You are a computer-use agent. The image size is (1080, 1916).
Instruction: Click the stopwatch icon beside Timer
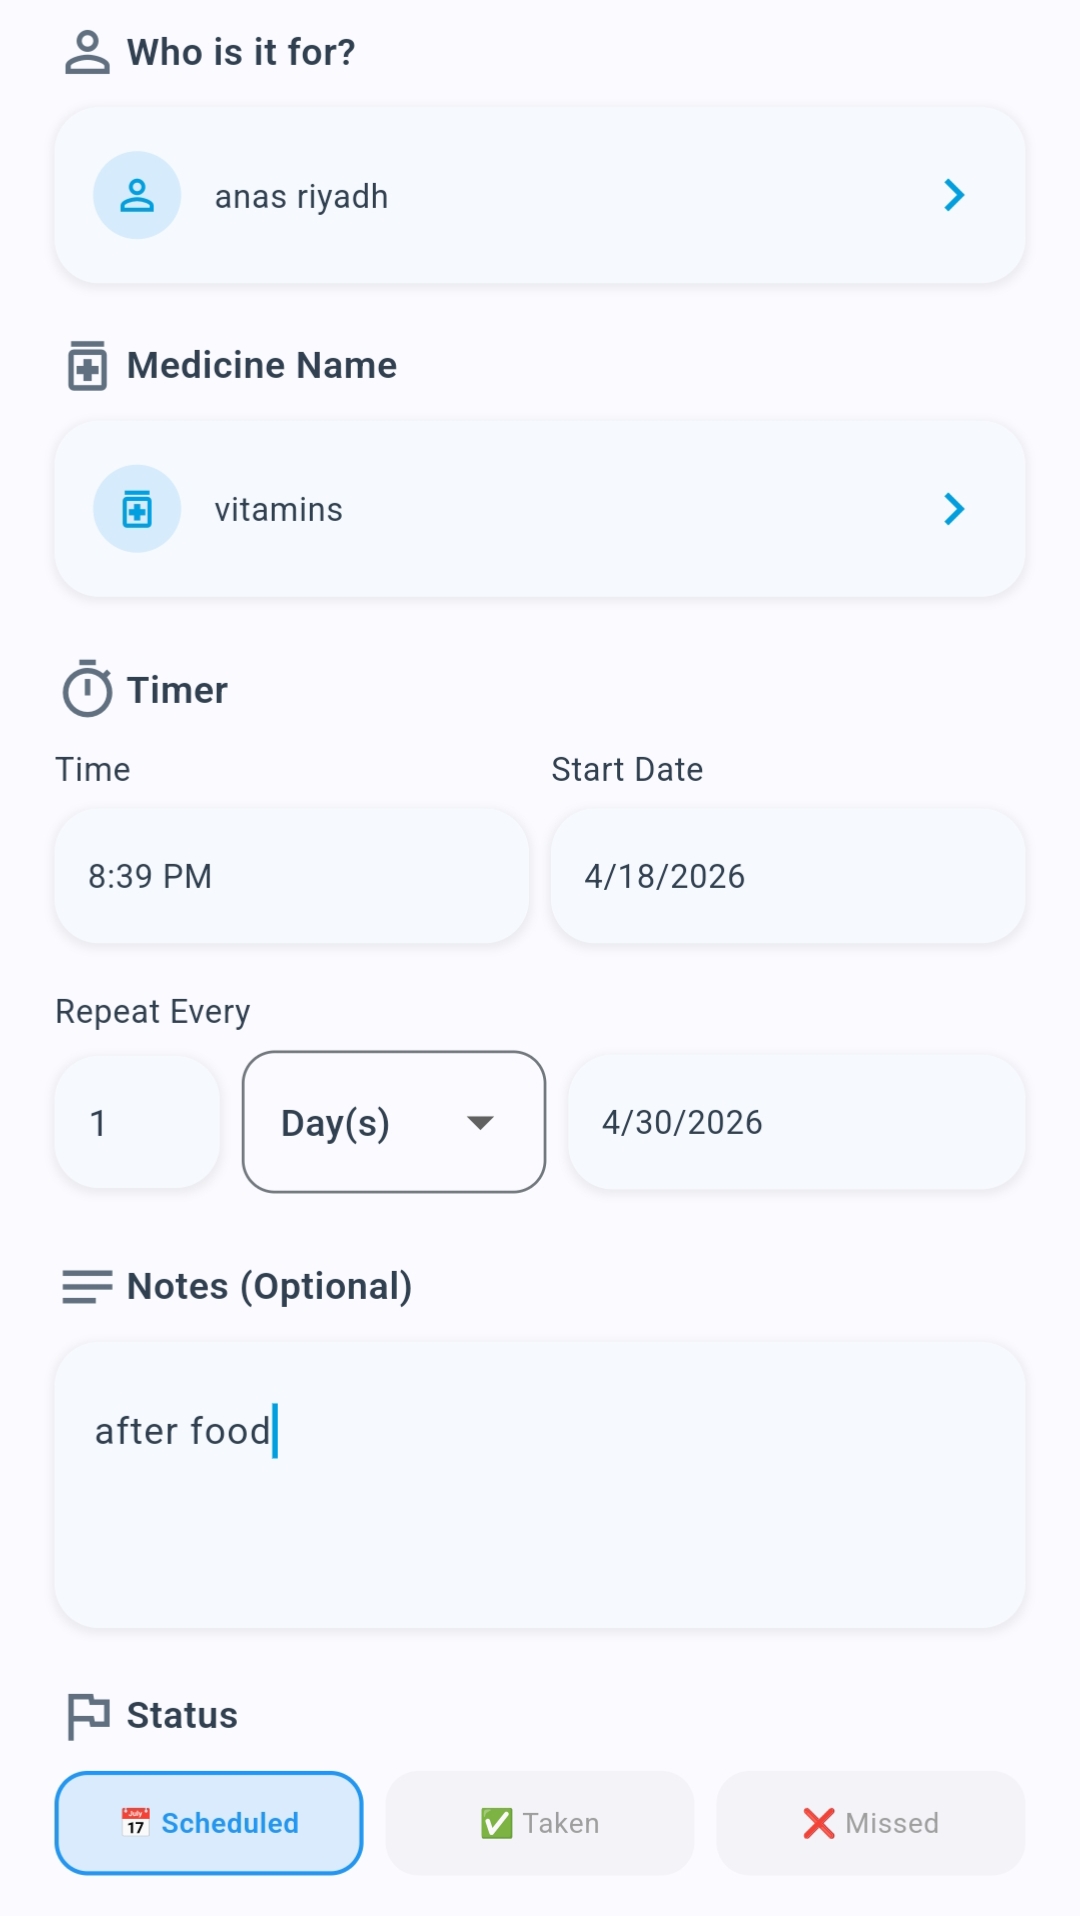[x=87, y=689]
